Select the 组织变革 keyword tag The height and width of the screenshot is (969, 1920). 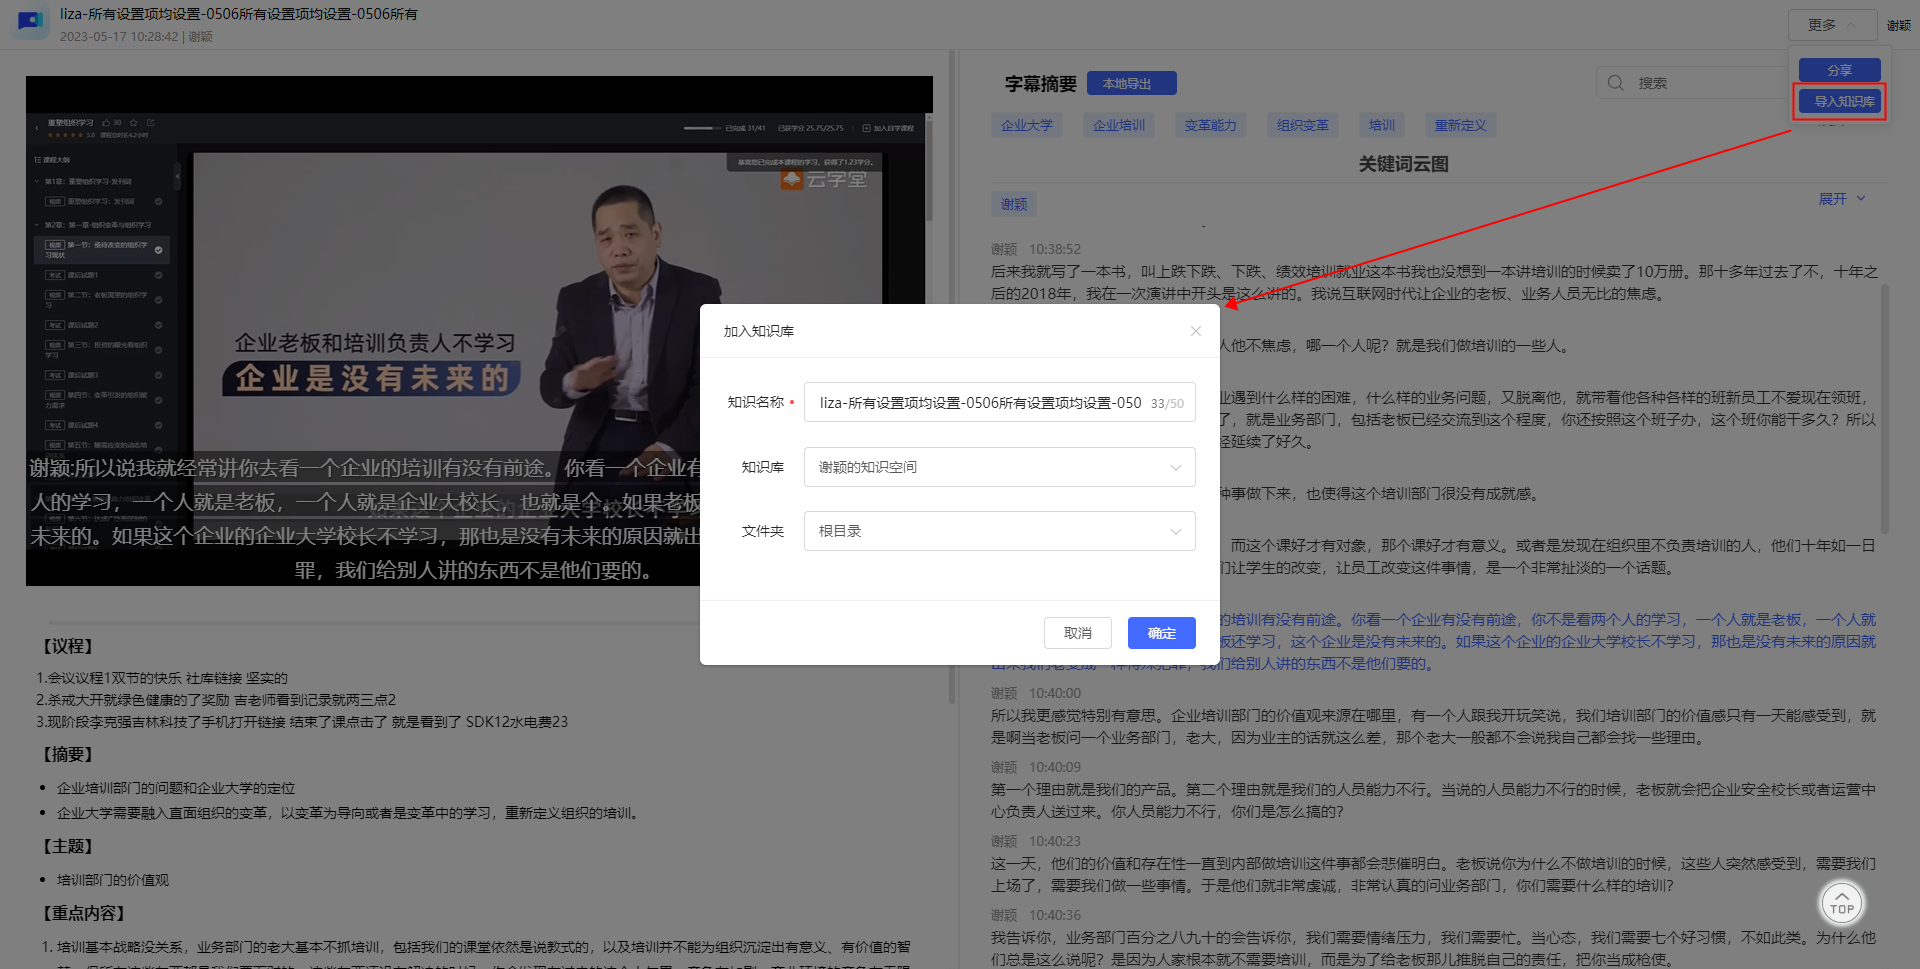(1302, 125)
